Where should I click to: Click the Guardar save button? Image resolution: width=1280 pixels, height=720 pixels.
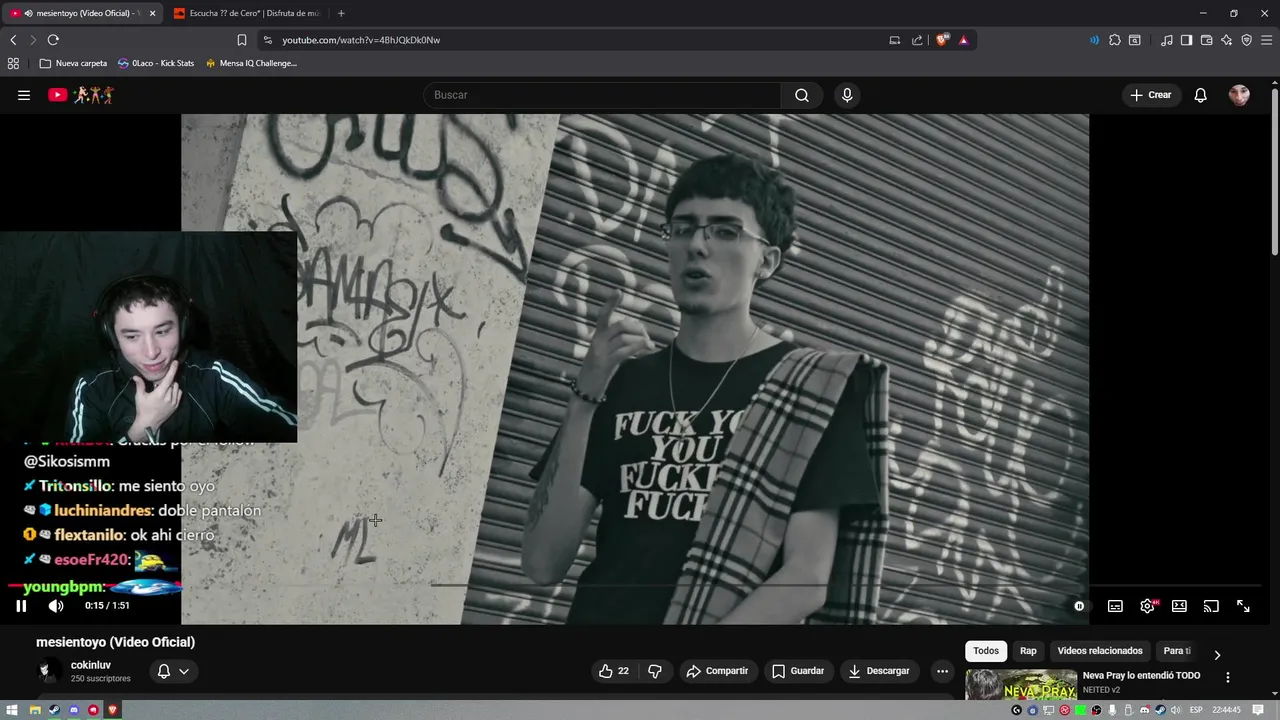tap(798, 671)
